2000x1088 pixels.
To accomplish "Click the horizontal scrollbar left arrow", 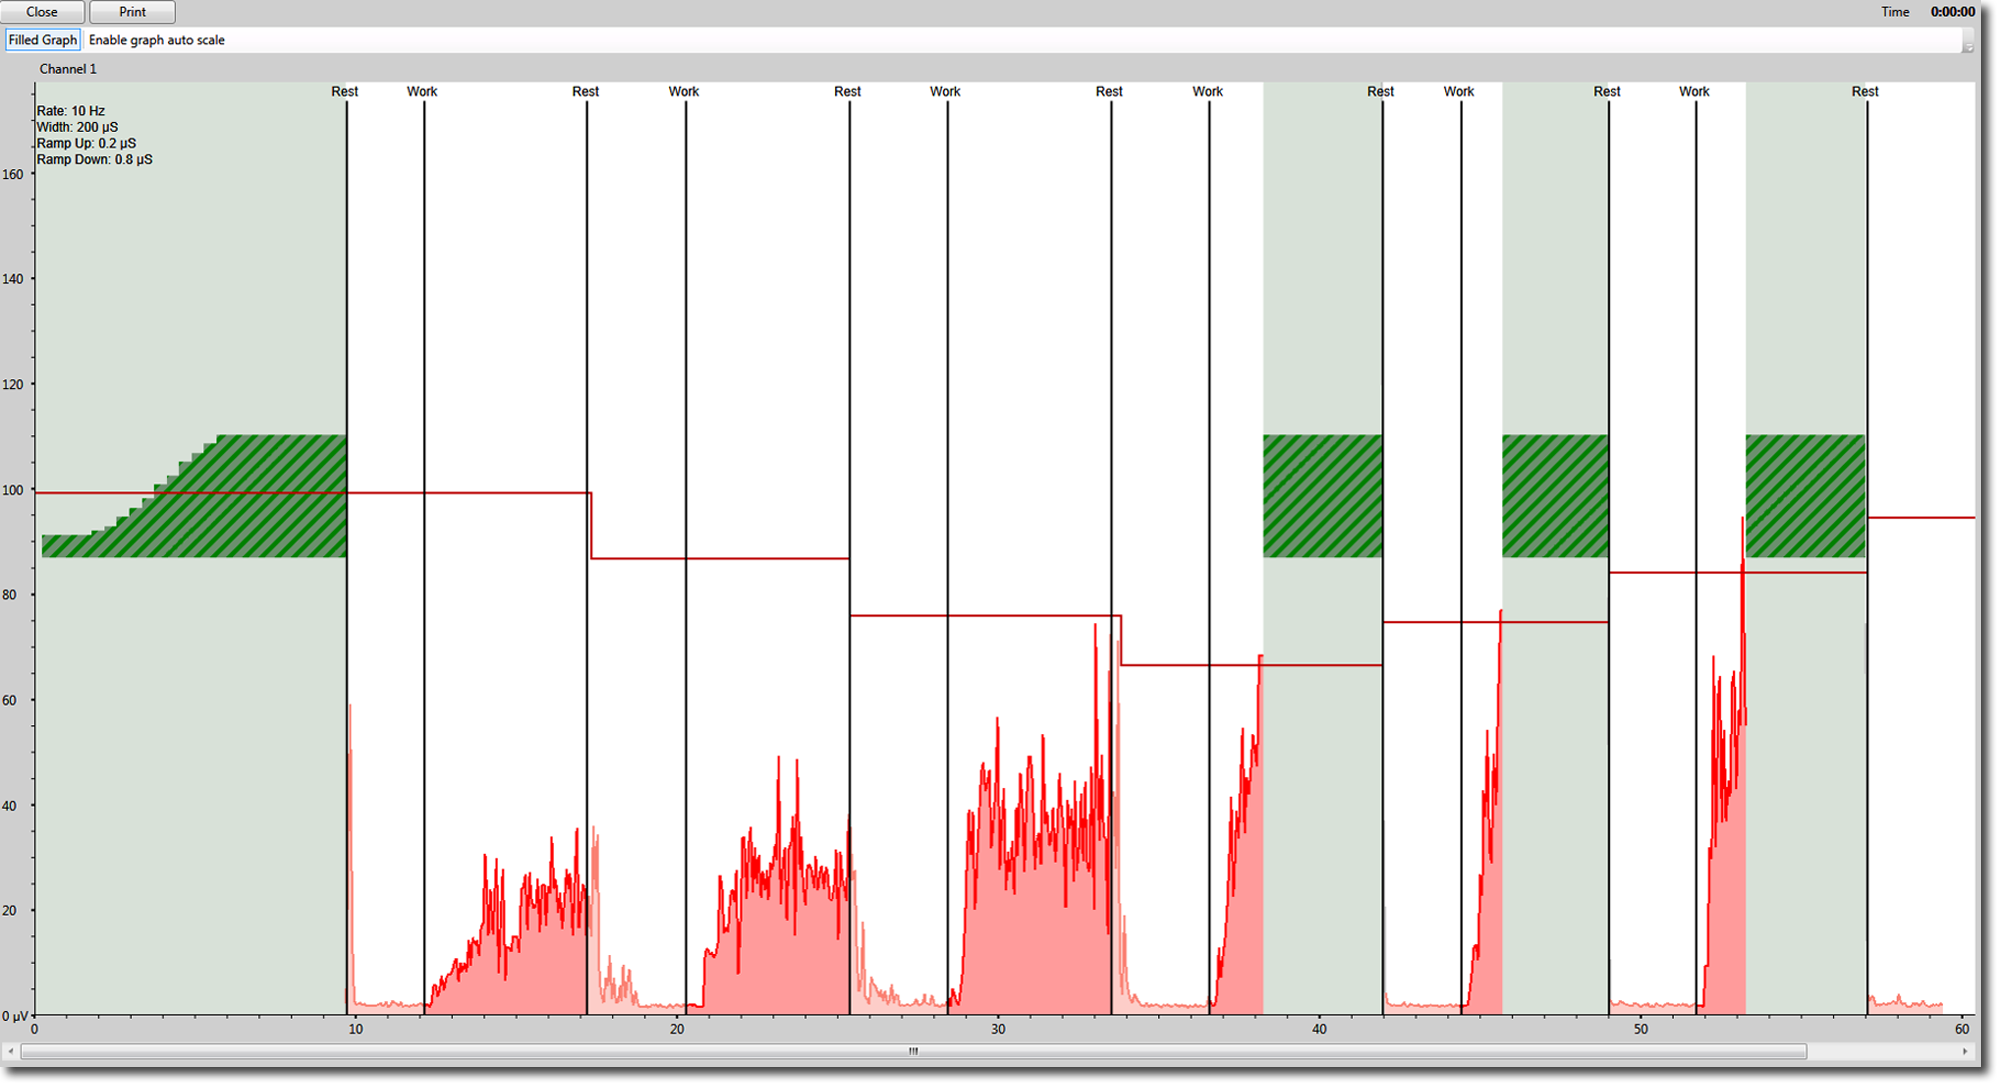I will pyautogui.click(x=10, y=1052).
